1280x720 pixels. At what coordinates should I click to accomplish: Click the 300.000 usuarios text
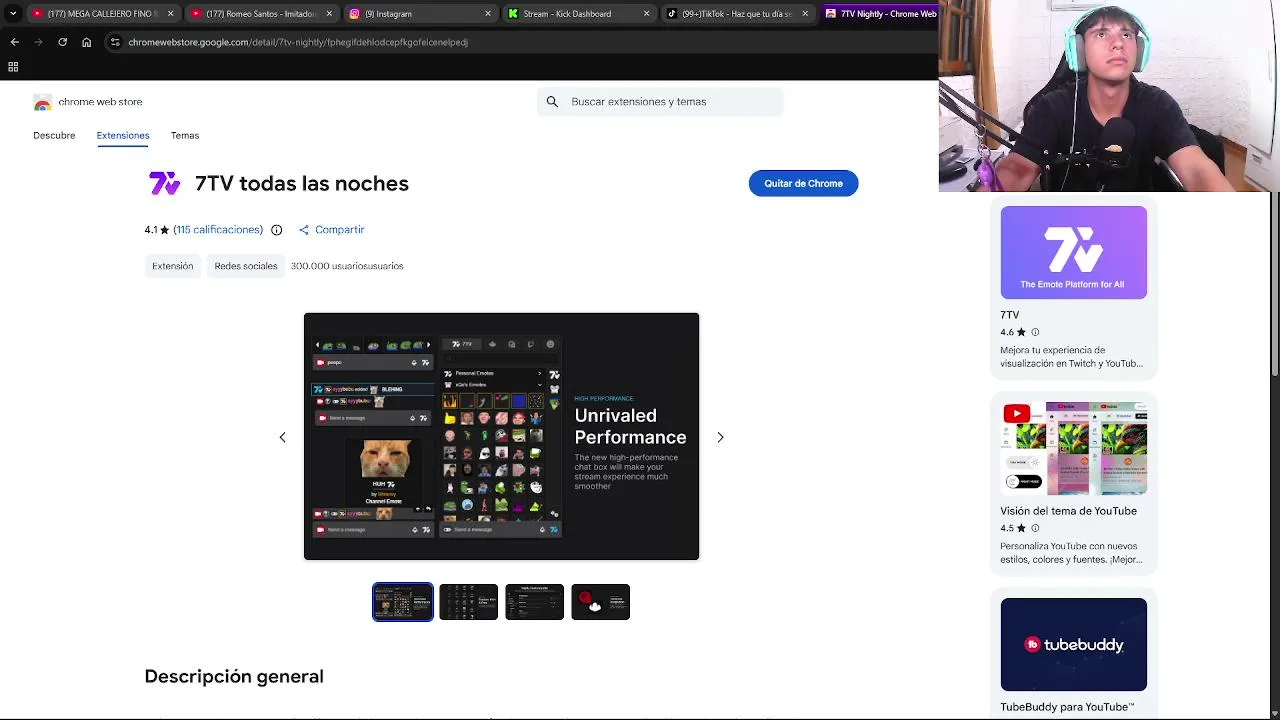tap(347, 266)
